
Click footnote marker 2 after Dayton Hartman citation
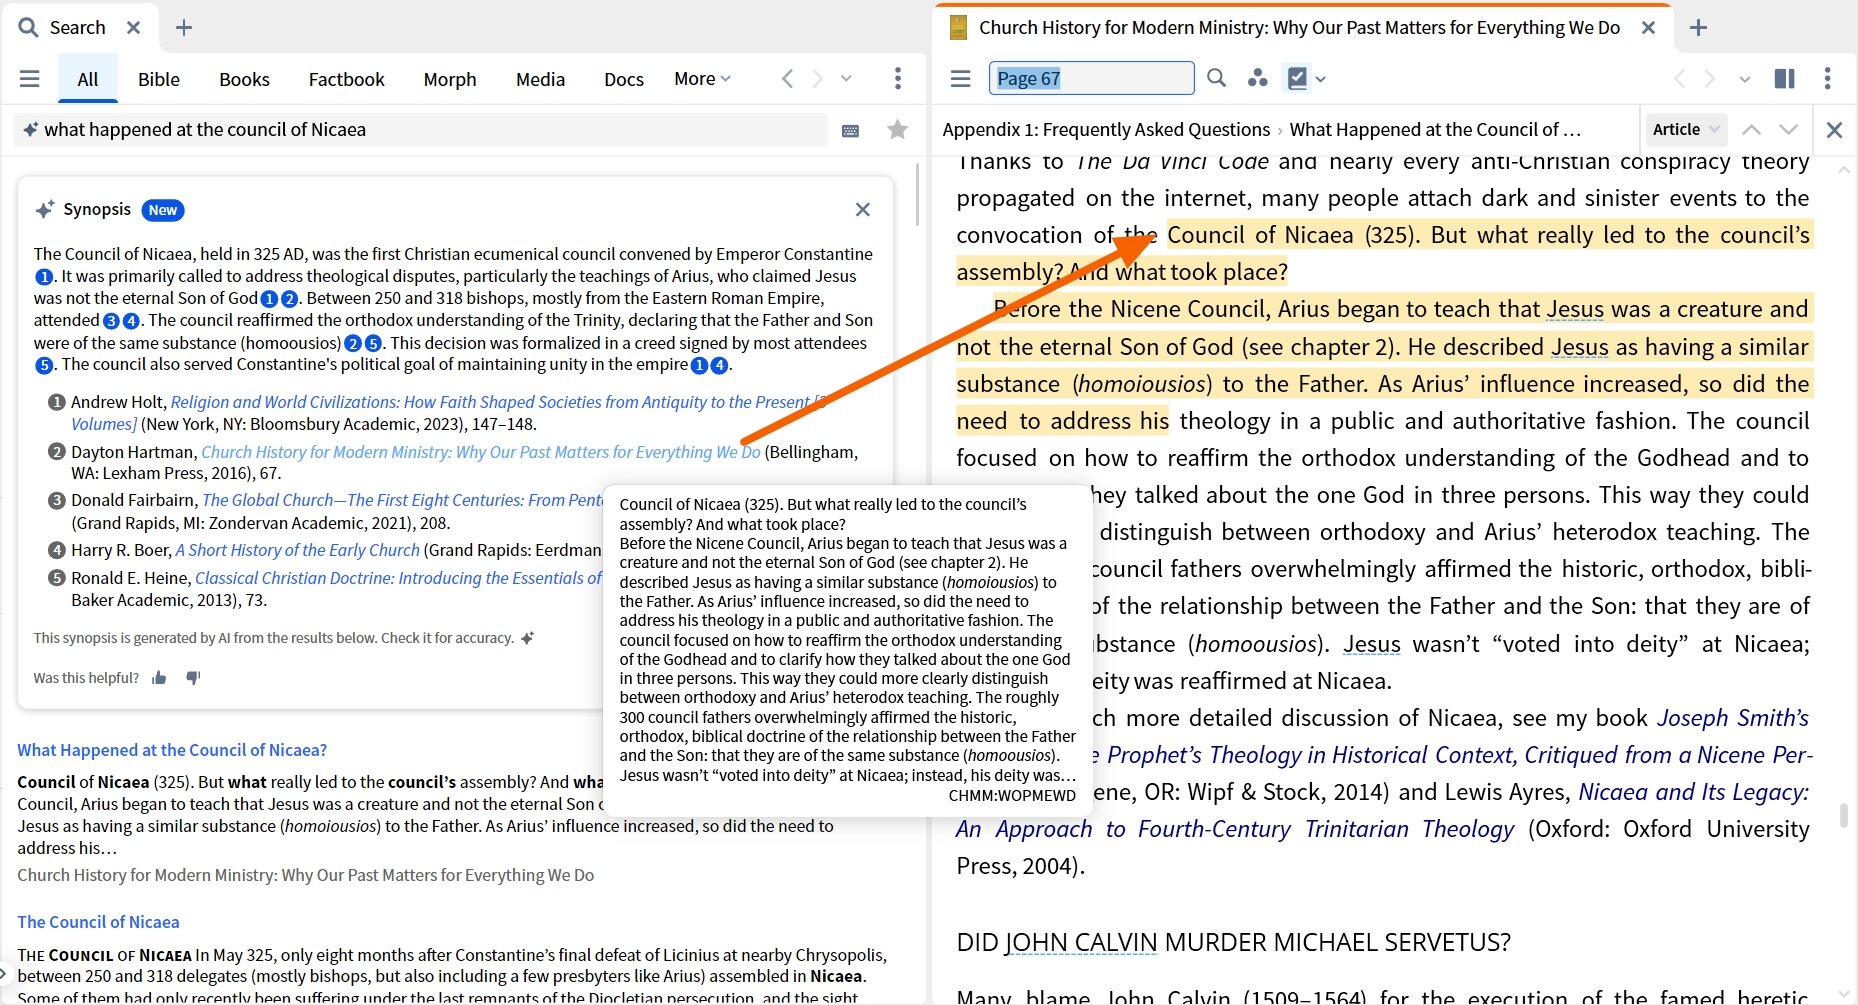55,452
